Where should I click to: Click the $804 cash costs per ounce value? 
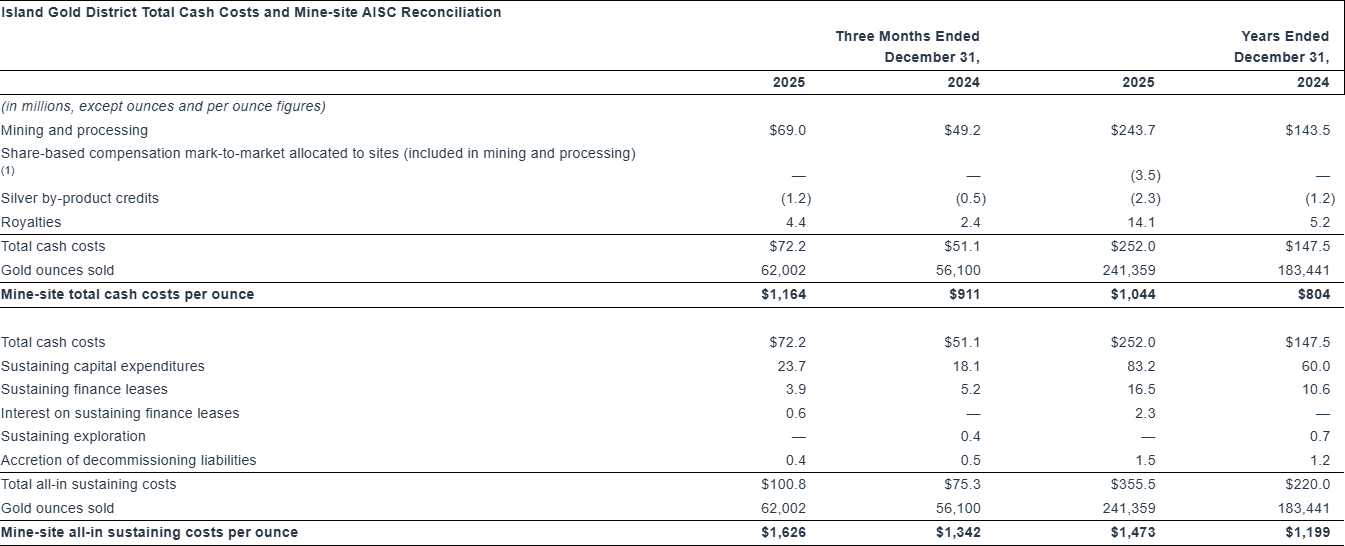point(1313,294)
